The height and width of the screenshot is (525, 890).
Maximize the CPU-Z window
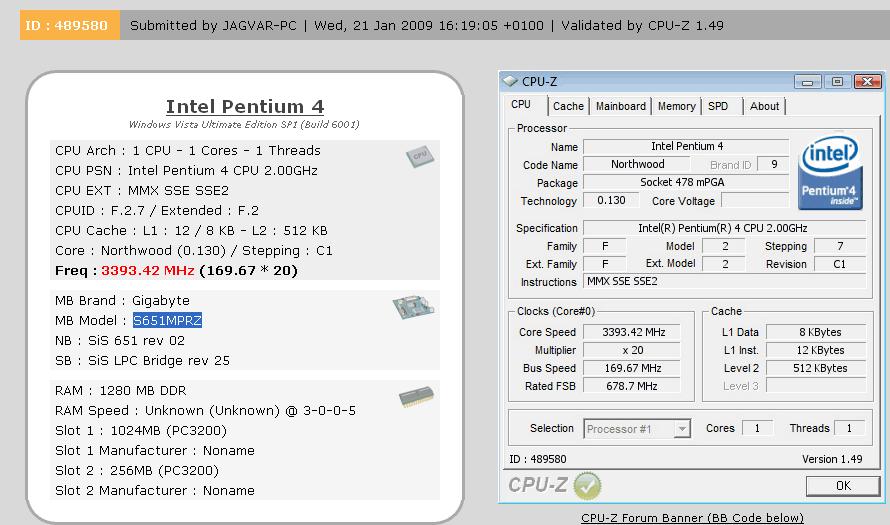(837, 82)
